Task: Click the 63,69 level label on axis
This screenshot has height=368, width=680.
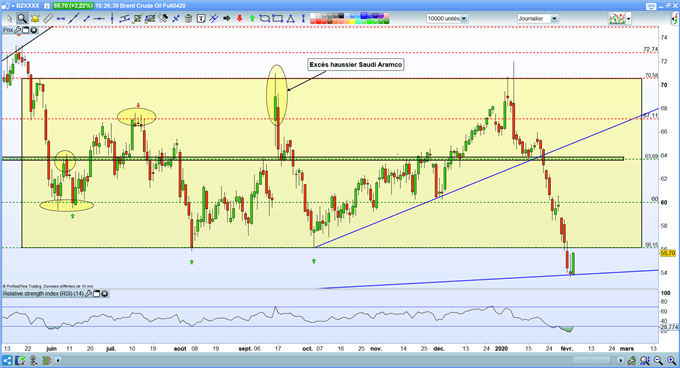Action: (x=651, y=156)
